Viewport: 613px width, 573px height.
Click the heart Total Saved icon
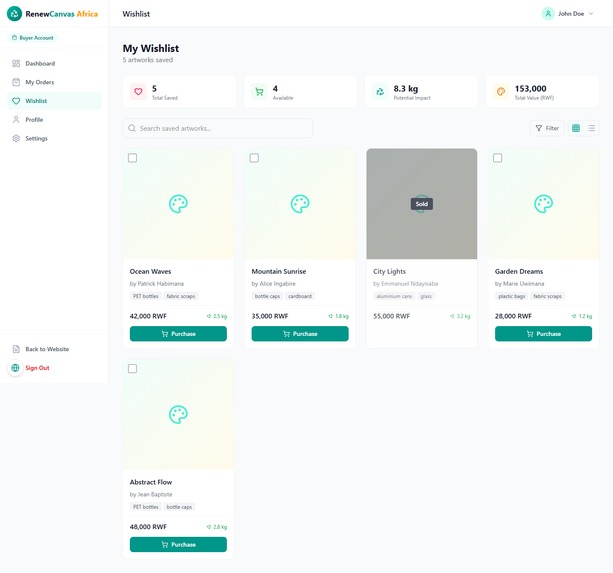tap(138, 92)
